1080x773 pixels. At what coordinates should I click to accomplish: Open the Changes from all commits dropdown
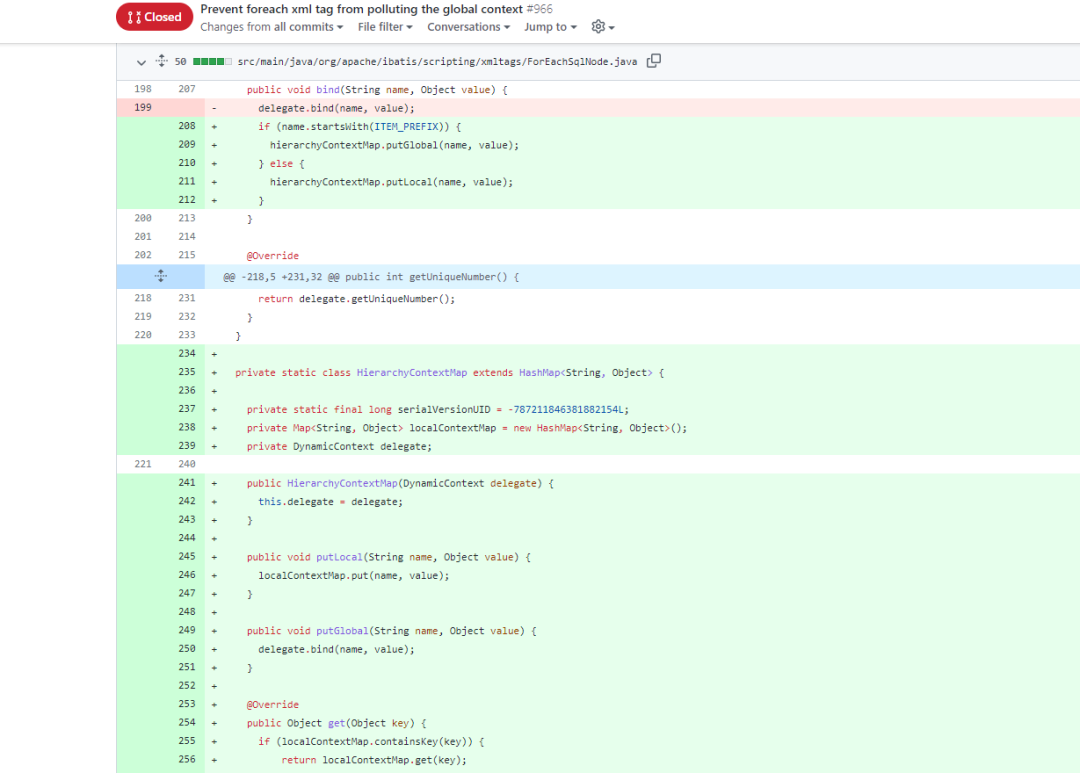click(x=271, y=27)
